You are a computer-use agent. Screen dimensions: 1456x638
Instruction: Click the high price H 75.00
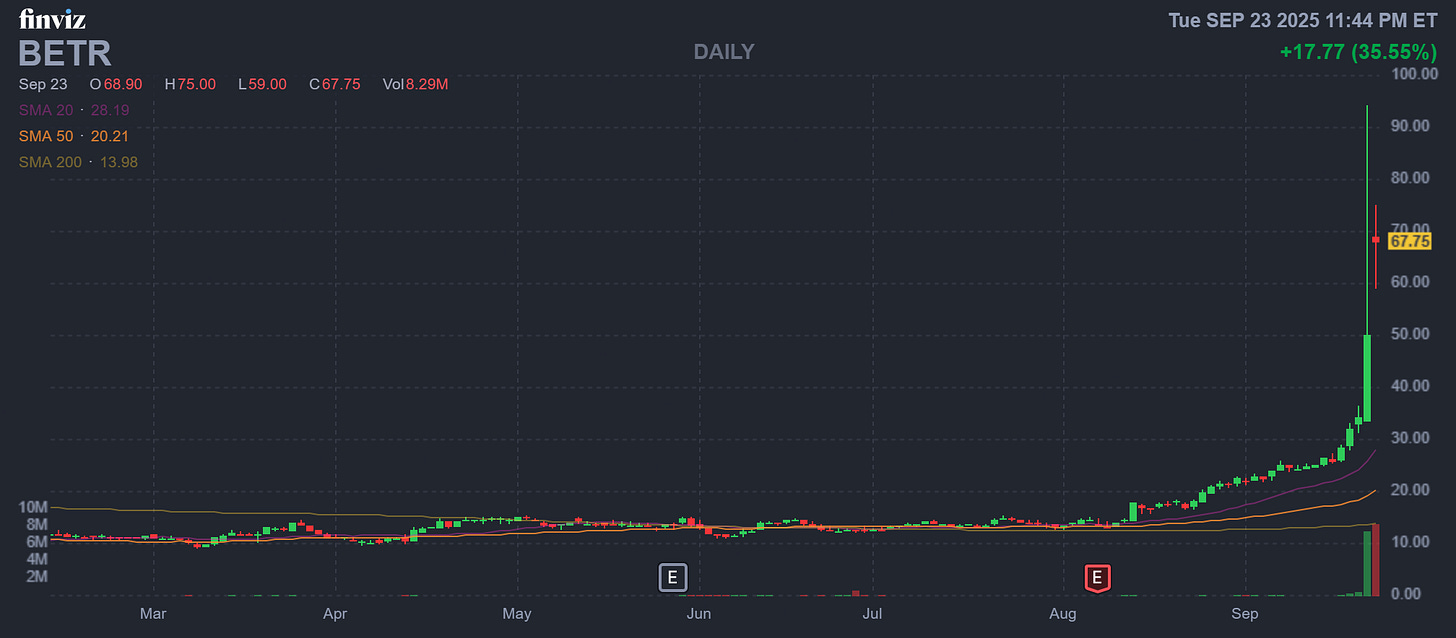pos(190,84)
